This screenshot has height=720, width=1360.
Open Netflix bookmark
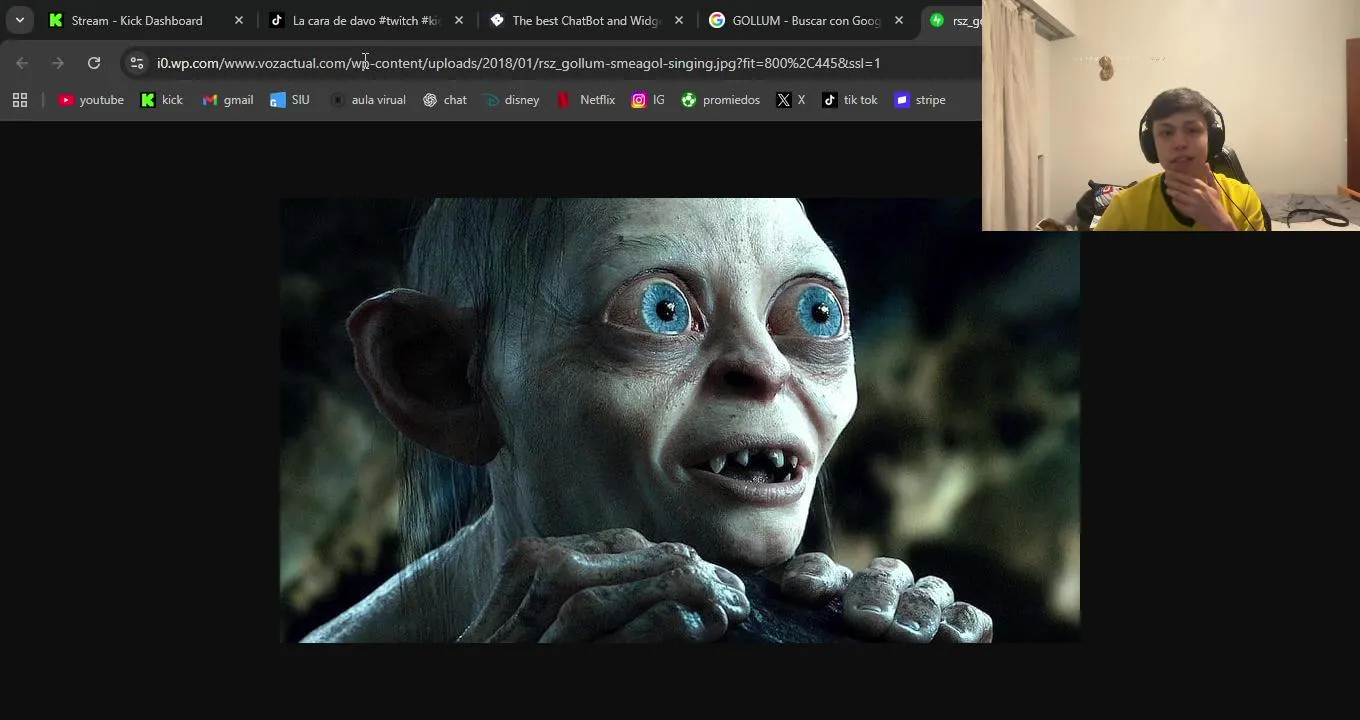click(586, 100)
